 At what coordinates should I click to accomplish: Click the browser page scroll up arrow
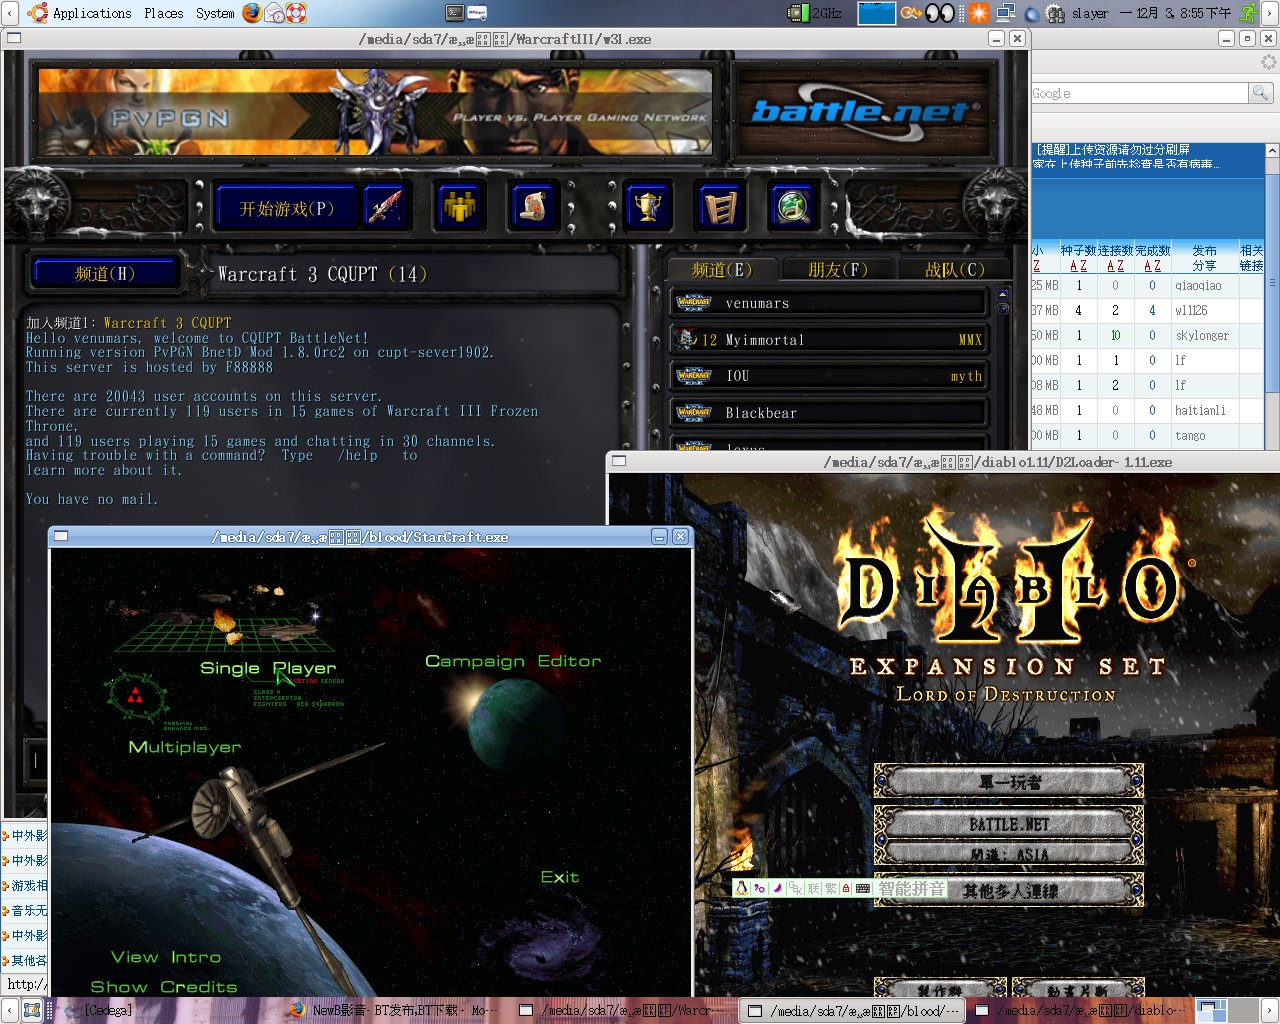[1272, 151]
